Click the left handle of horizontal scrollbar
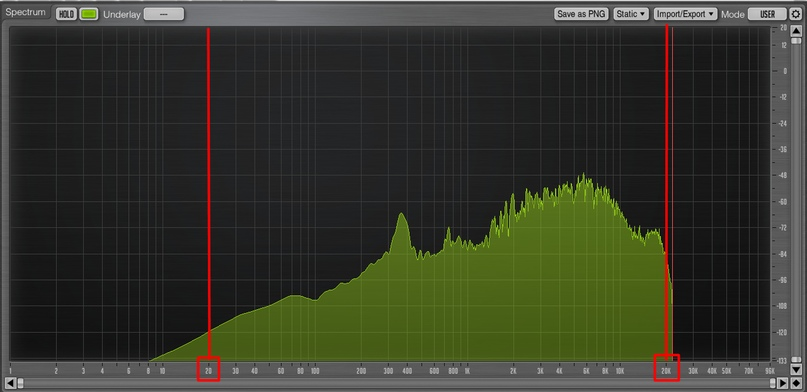The image size is (807, 392). tap(21, 383)
